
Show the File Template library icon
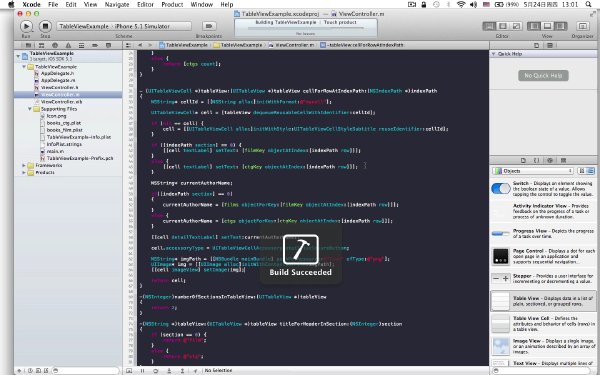[x=523, y=160]
